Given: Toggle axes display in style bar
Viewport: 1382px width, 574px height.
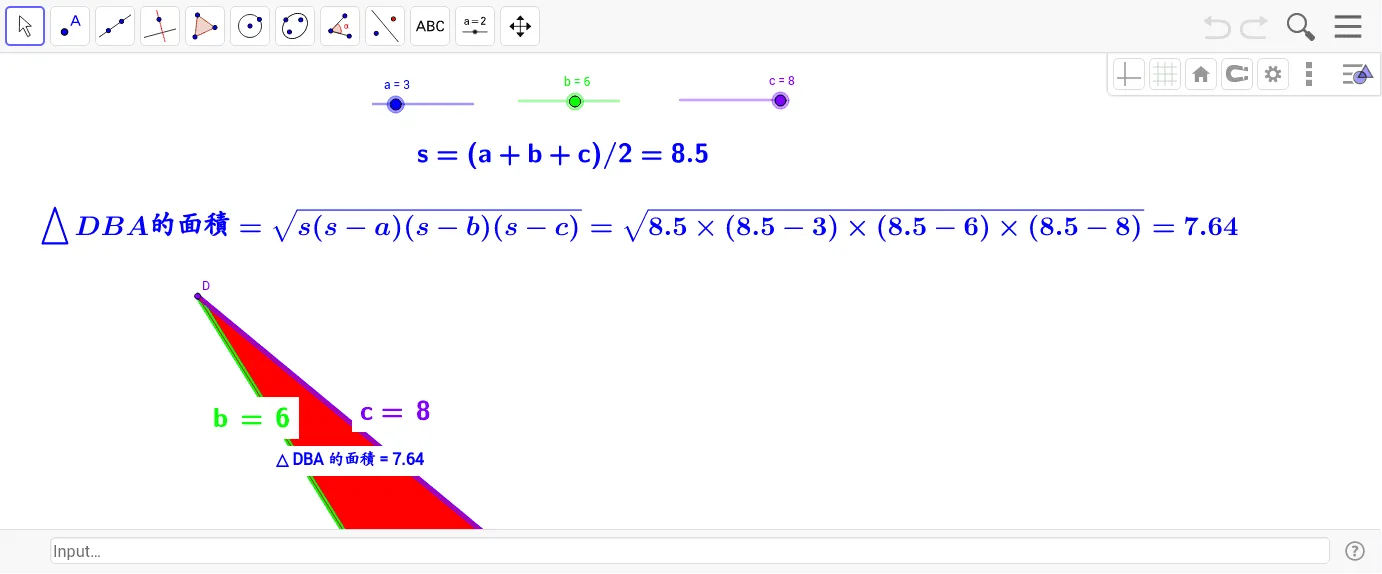Looking at the screenshot, I should point(1129,74).
